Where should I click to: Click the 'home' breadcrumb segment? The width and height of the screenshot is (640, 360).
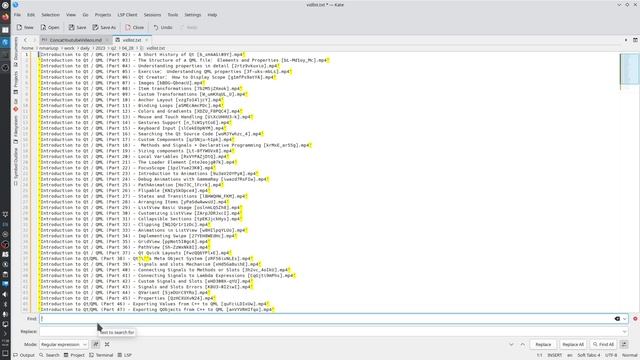pyautogui.click(x=27, y=48)
